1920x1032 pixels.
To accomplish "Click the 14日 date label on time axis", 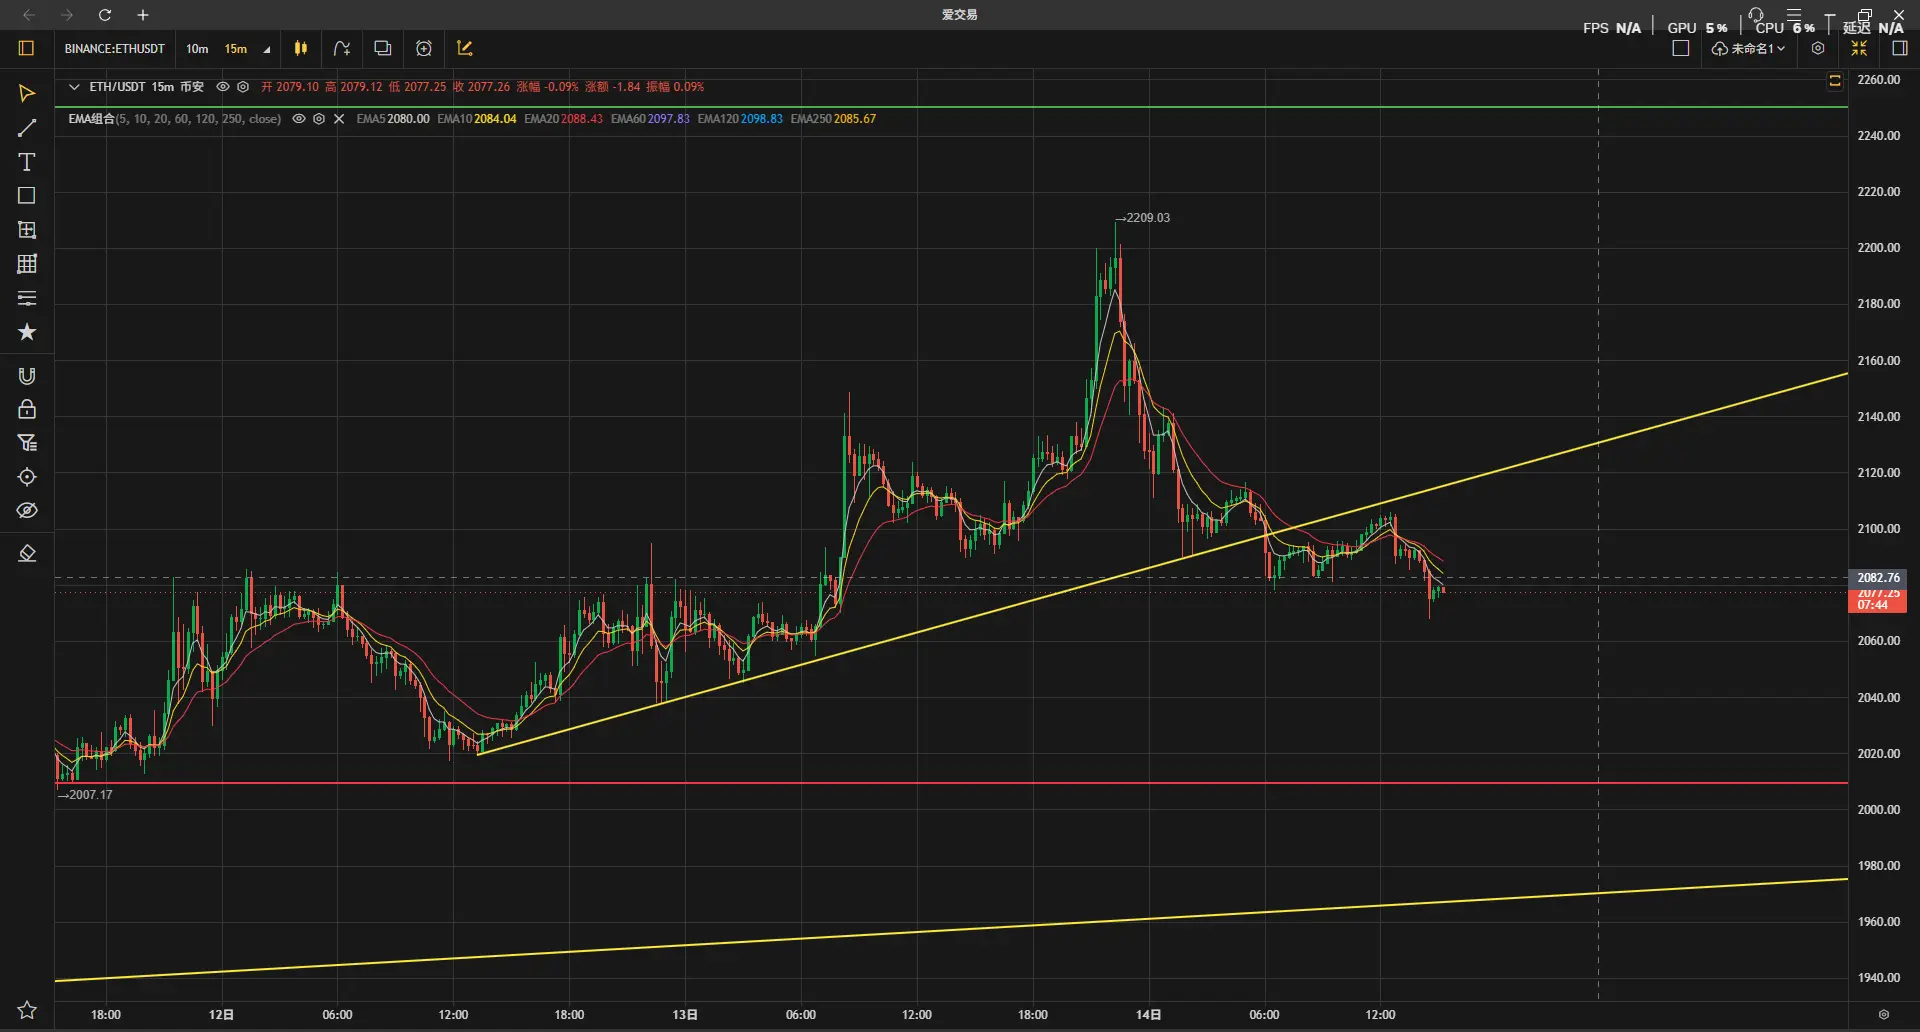I will 1148,1015.
